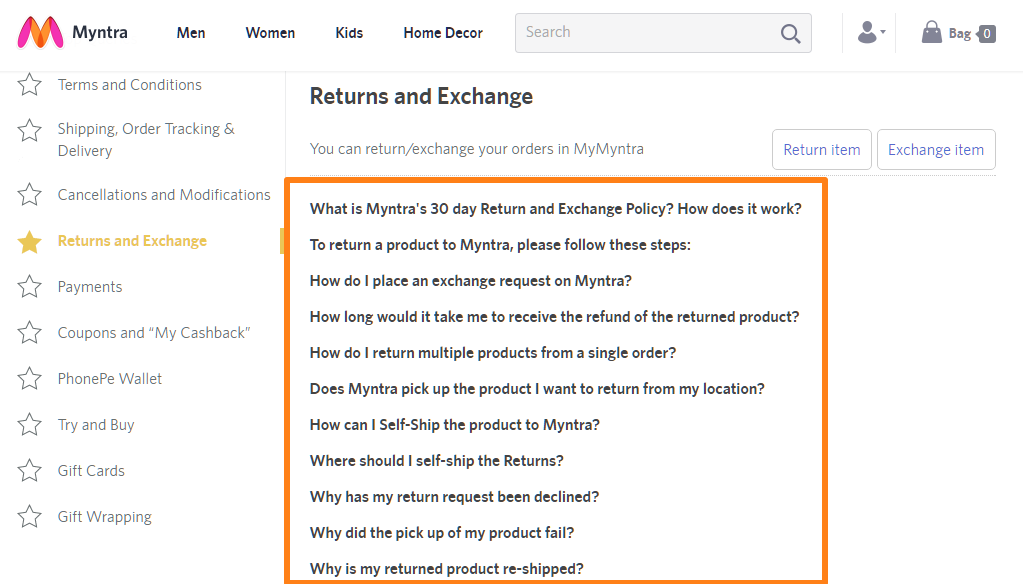
Task: Open PhonePe Wallet help topic
Action: click(110, 378)
